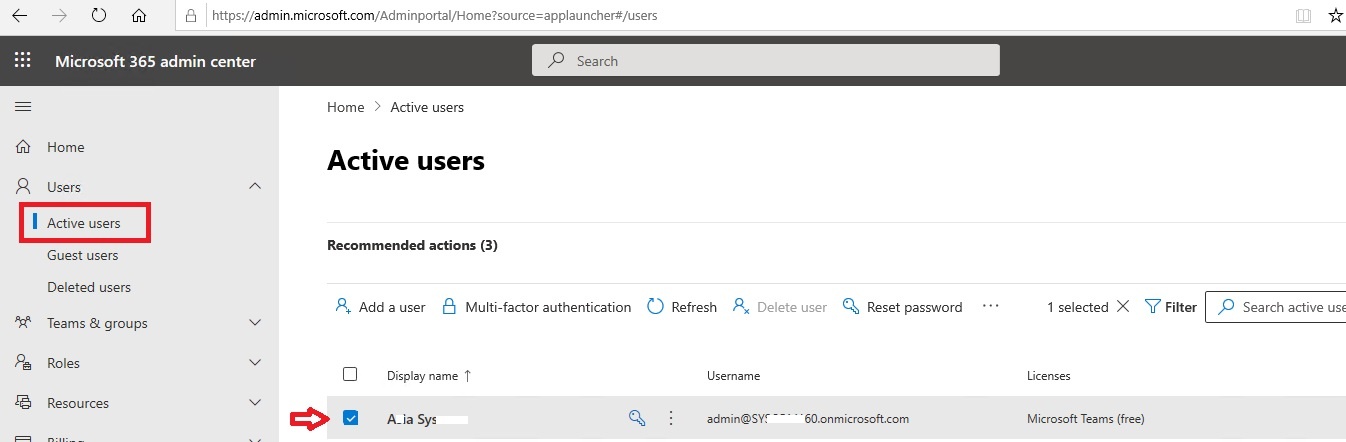The height and width of the screenshot is (442, 1346).
Task: Expand the Roles section chevron
Action: point(255,363)
